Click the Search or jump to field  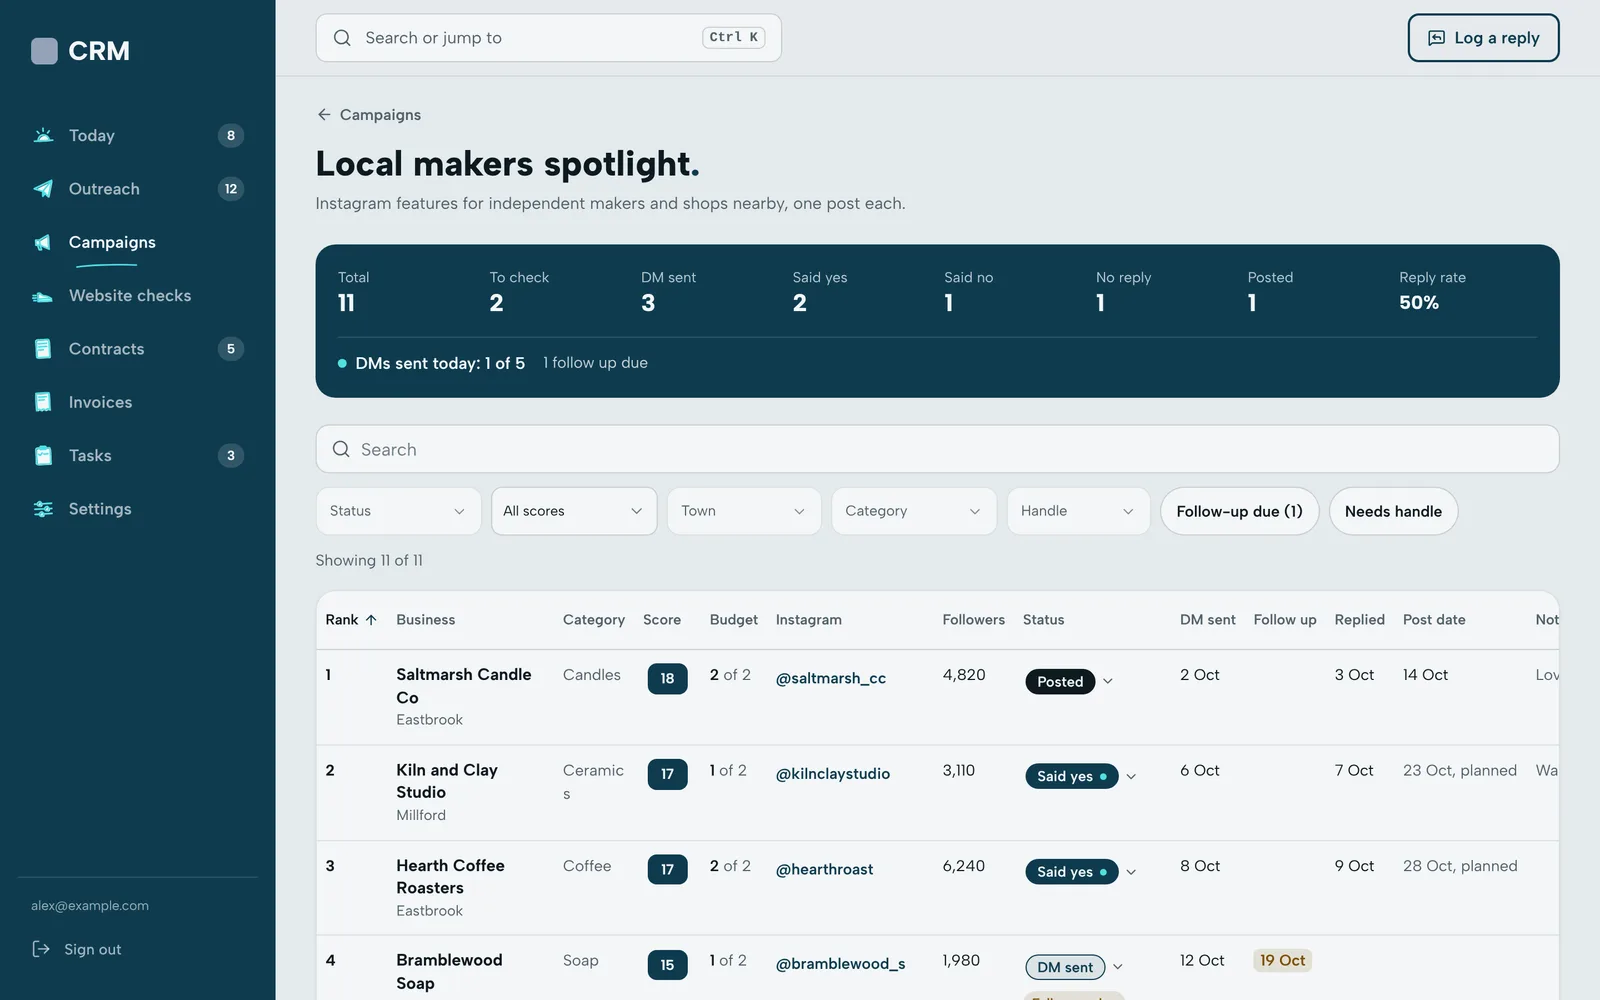548,38
